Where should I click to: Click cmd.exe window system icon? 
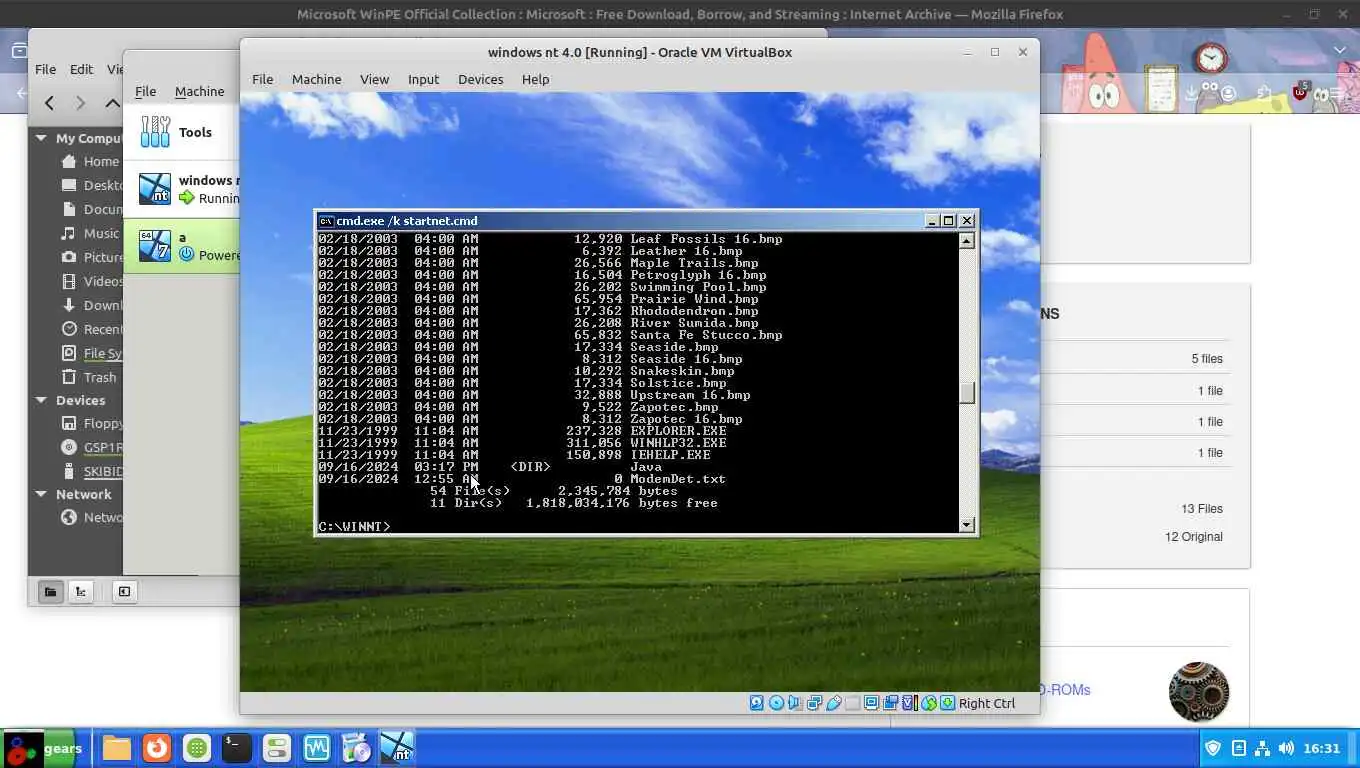(x=326, y=221)
